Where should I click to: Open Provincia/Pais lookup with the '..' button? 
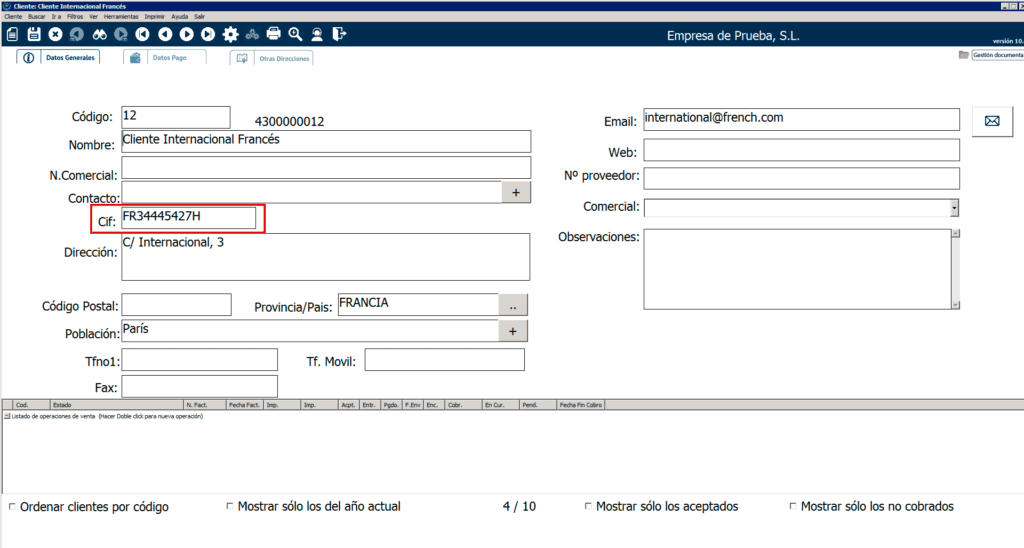coord(513,304)
